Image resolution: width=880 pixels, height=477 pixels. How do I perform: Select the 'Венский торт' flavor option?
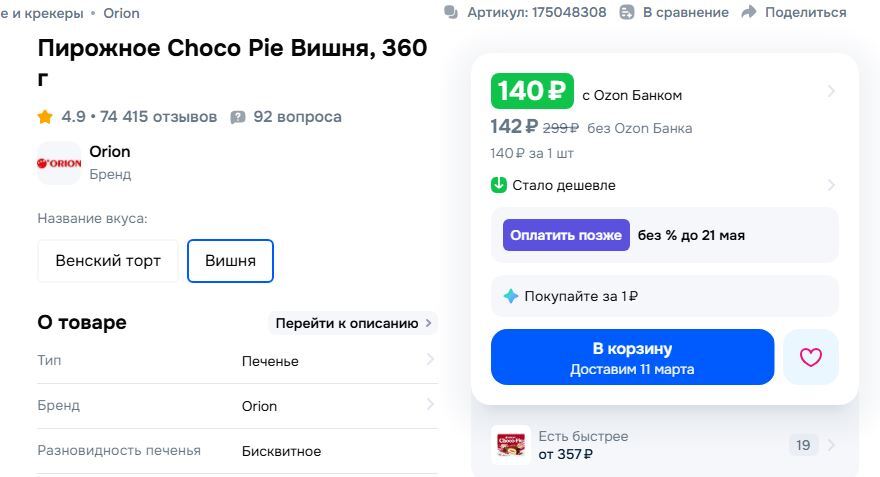tap(108, 261)
